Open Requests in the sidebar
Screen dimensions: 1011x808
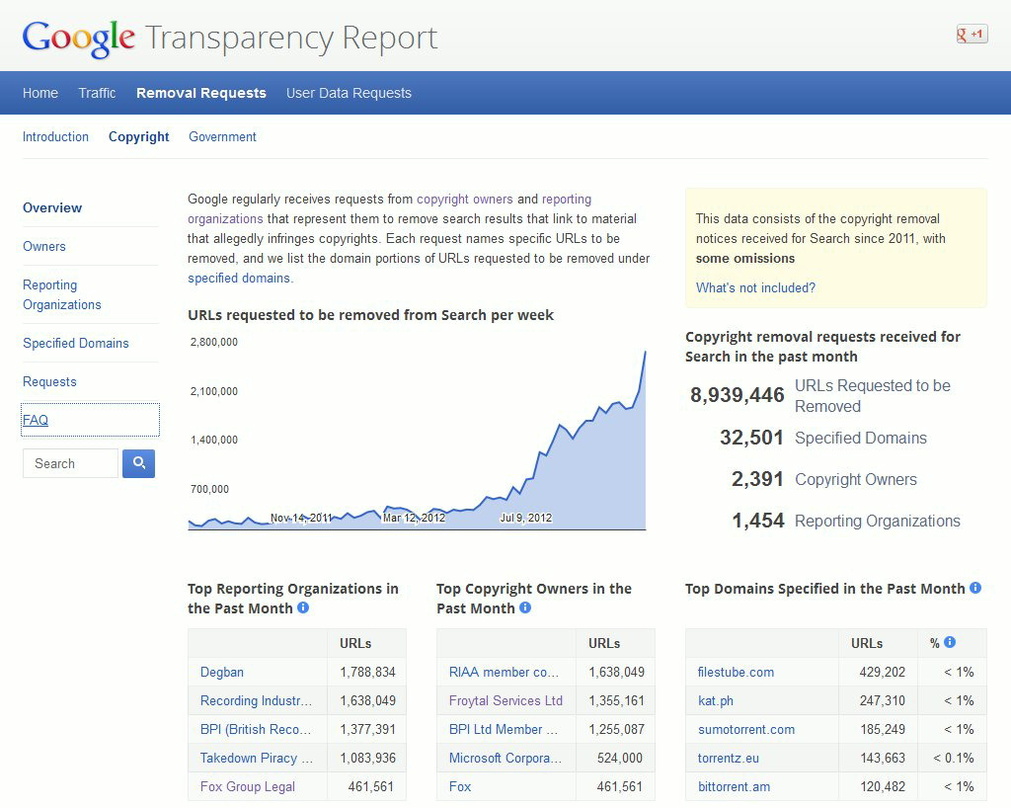coord(50,382)
